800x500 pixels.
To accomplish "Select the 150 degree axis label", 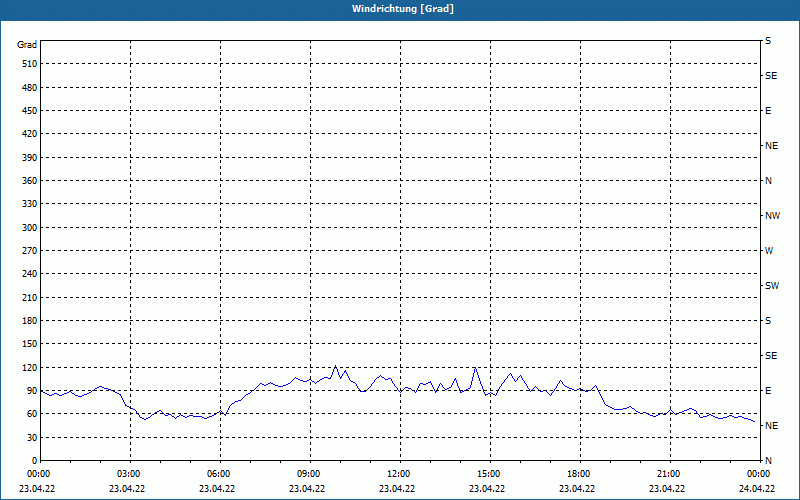I will (x=30, y=343).
